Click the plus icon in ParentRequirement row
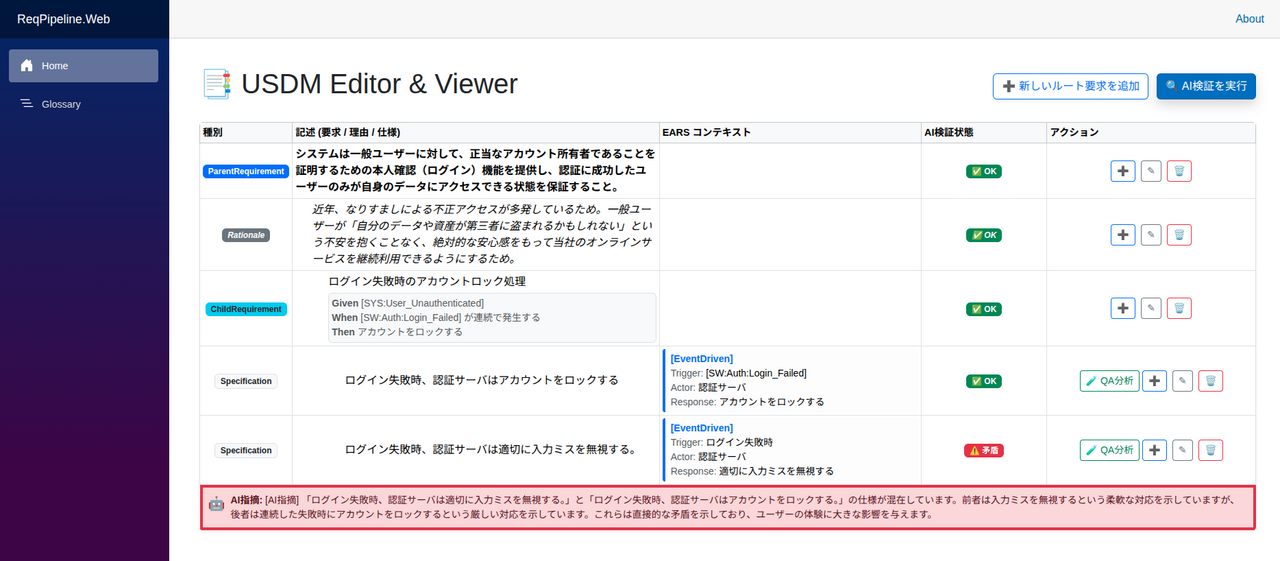 pyautogui.click(x=1123, y=171)
